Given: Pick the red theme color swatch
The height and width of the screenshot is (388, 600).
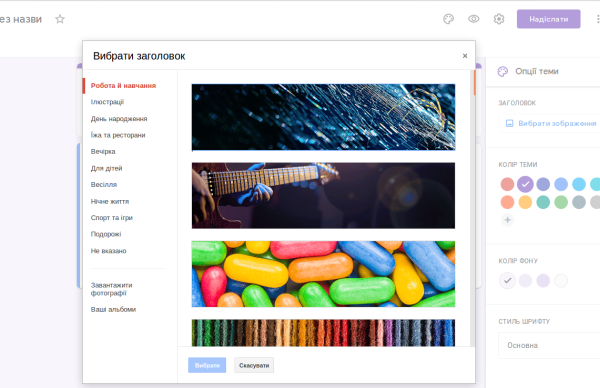Looking at the screenshot, I should (507, 184).
